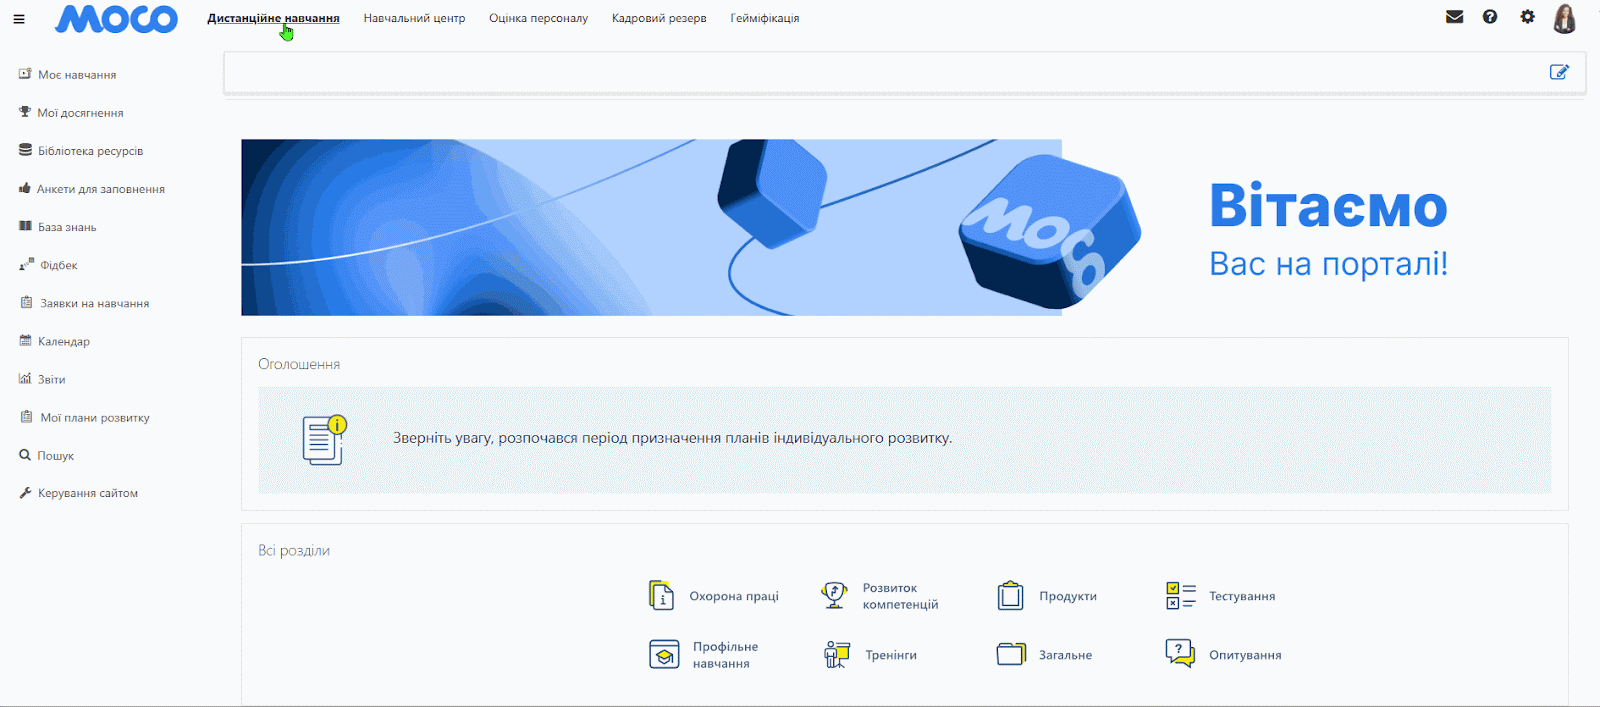Click the Тестування checklist icon
The width and height of the screenshot is (1600, 707).
[x=1180, y=595]
